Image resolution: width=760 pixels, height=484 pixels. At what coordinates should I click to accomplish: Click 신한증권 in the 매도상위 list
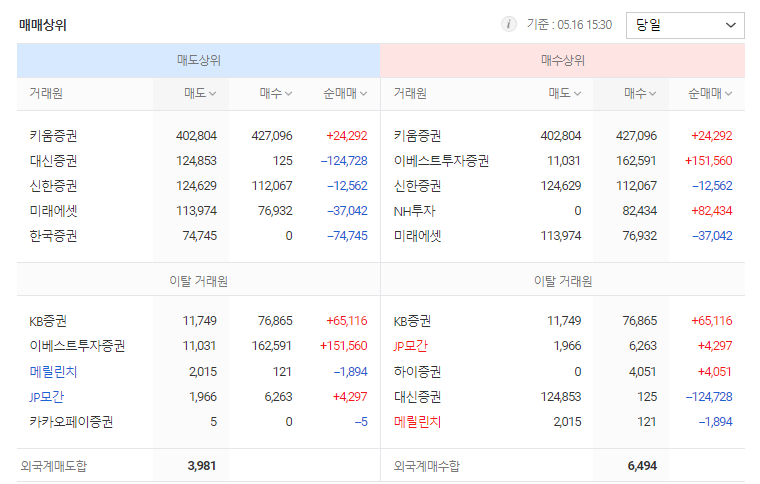coord(53,186)
